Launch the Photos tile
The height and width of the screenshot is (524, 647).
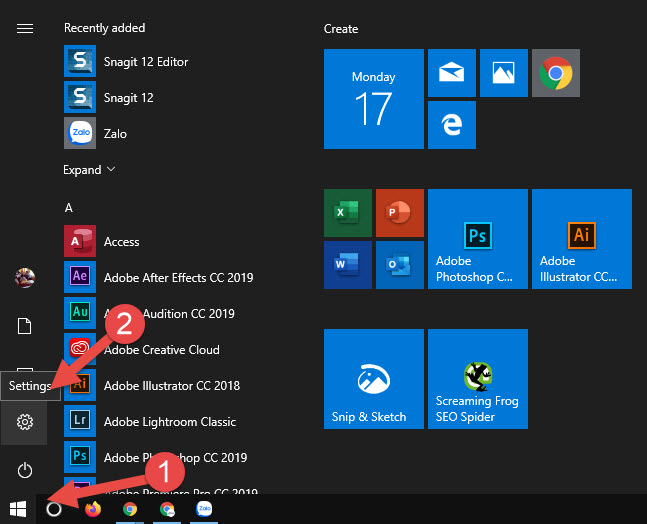503,73
